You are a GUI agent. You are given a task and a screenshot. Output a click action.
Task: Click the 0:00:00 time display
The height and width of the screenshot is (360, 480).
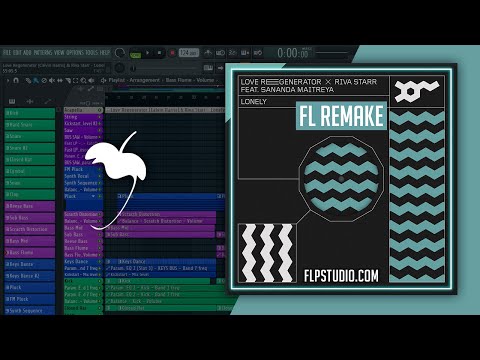pyautogui.click(x=293, y=53)
